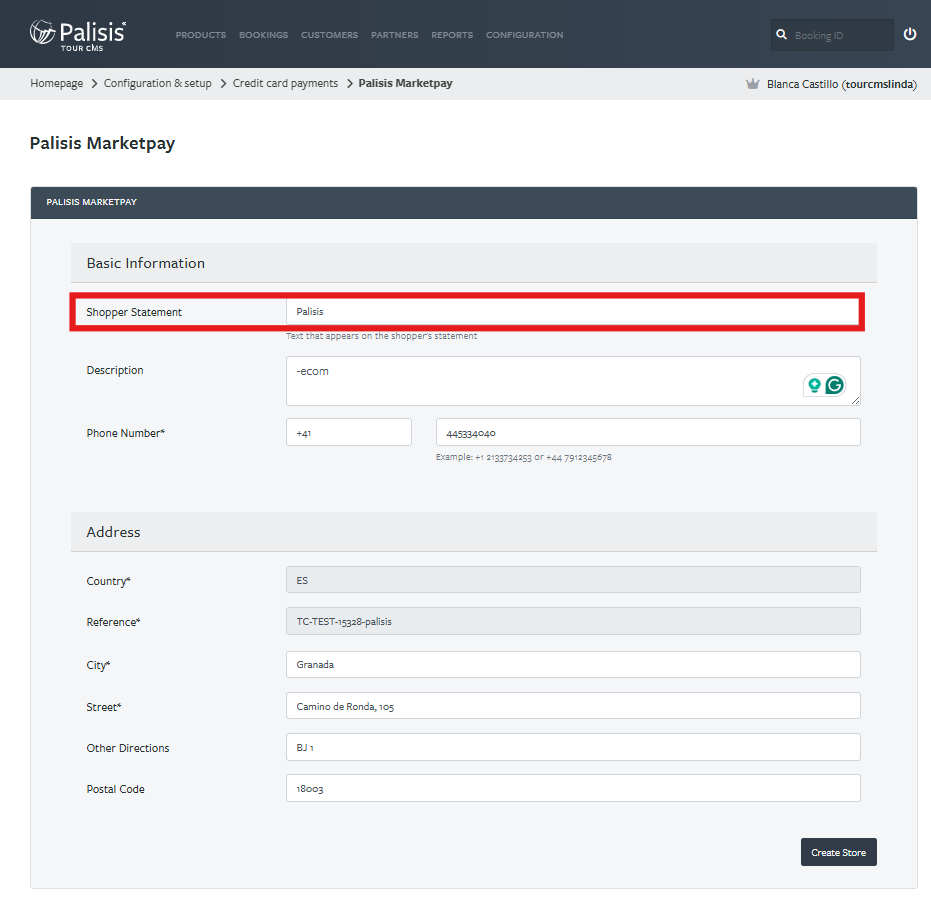Viewport: 931px width, 902px height.
Task: Click the Description textarea resize handle
Action: [855, 401]
